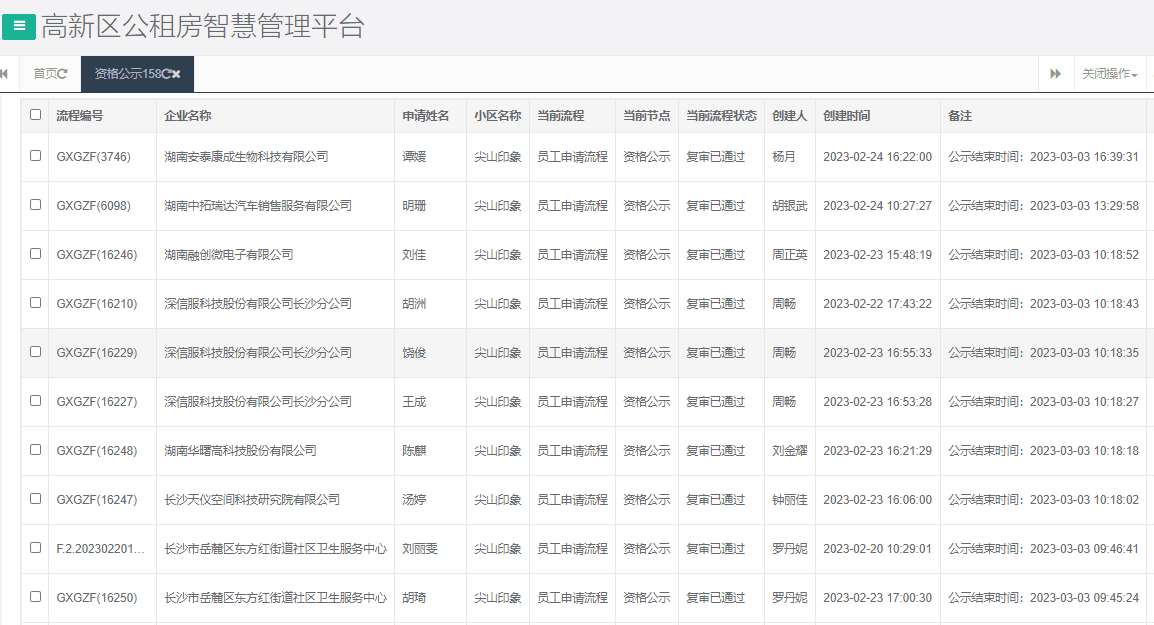
Task: Select checkbox on 汤婷's application row
Action: click(35, 499)
